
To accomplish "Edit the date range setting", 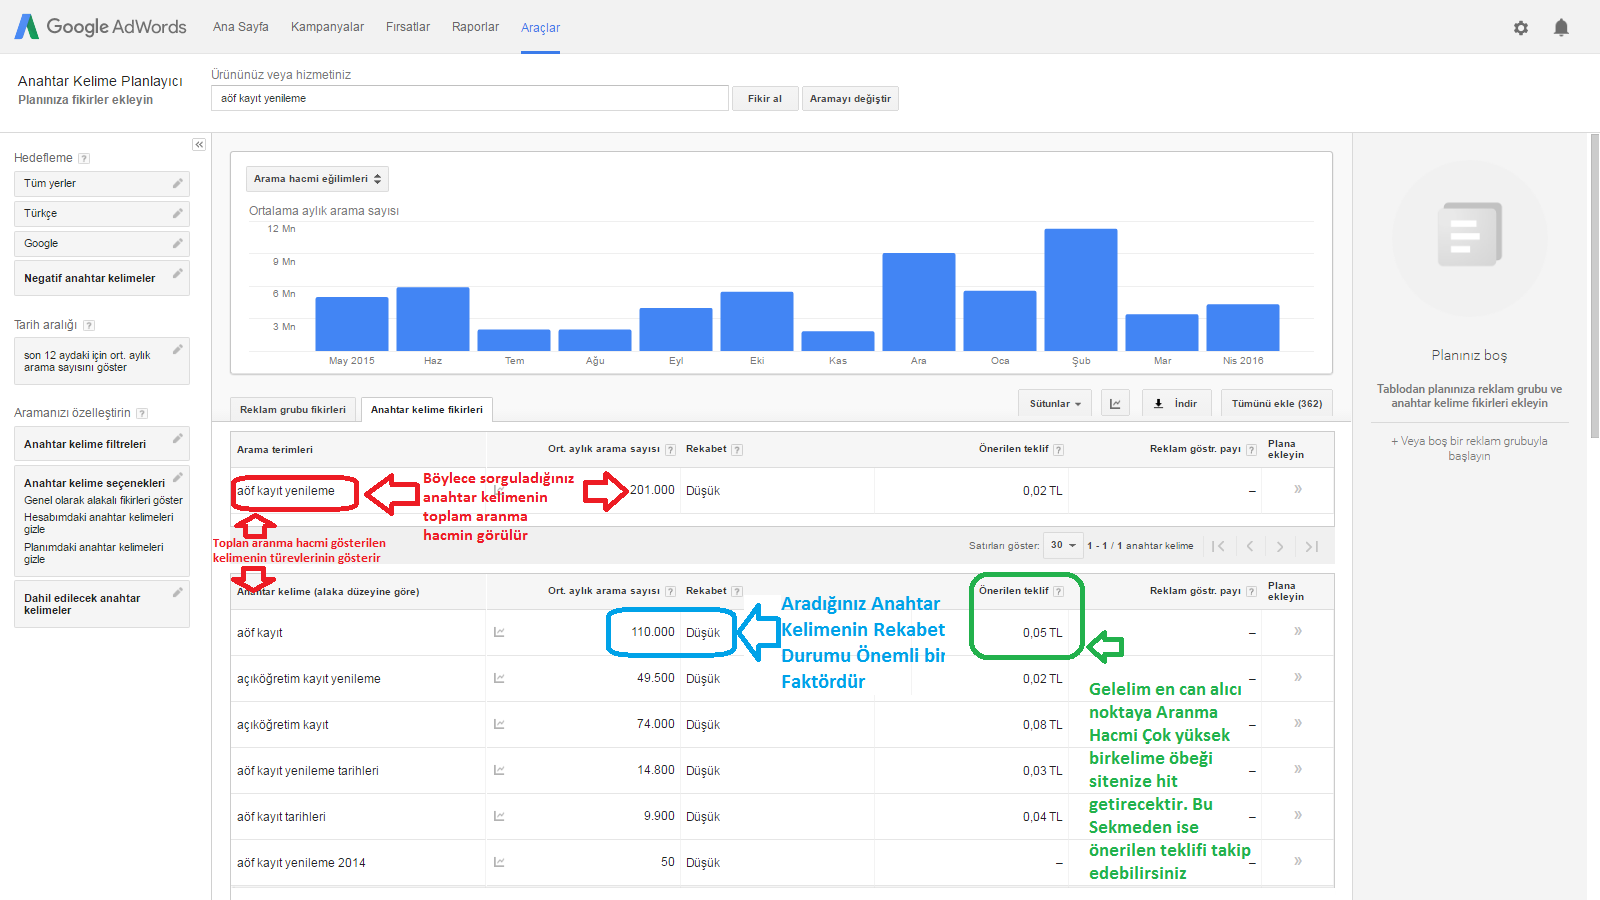I will click(x=177, y=349).
